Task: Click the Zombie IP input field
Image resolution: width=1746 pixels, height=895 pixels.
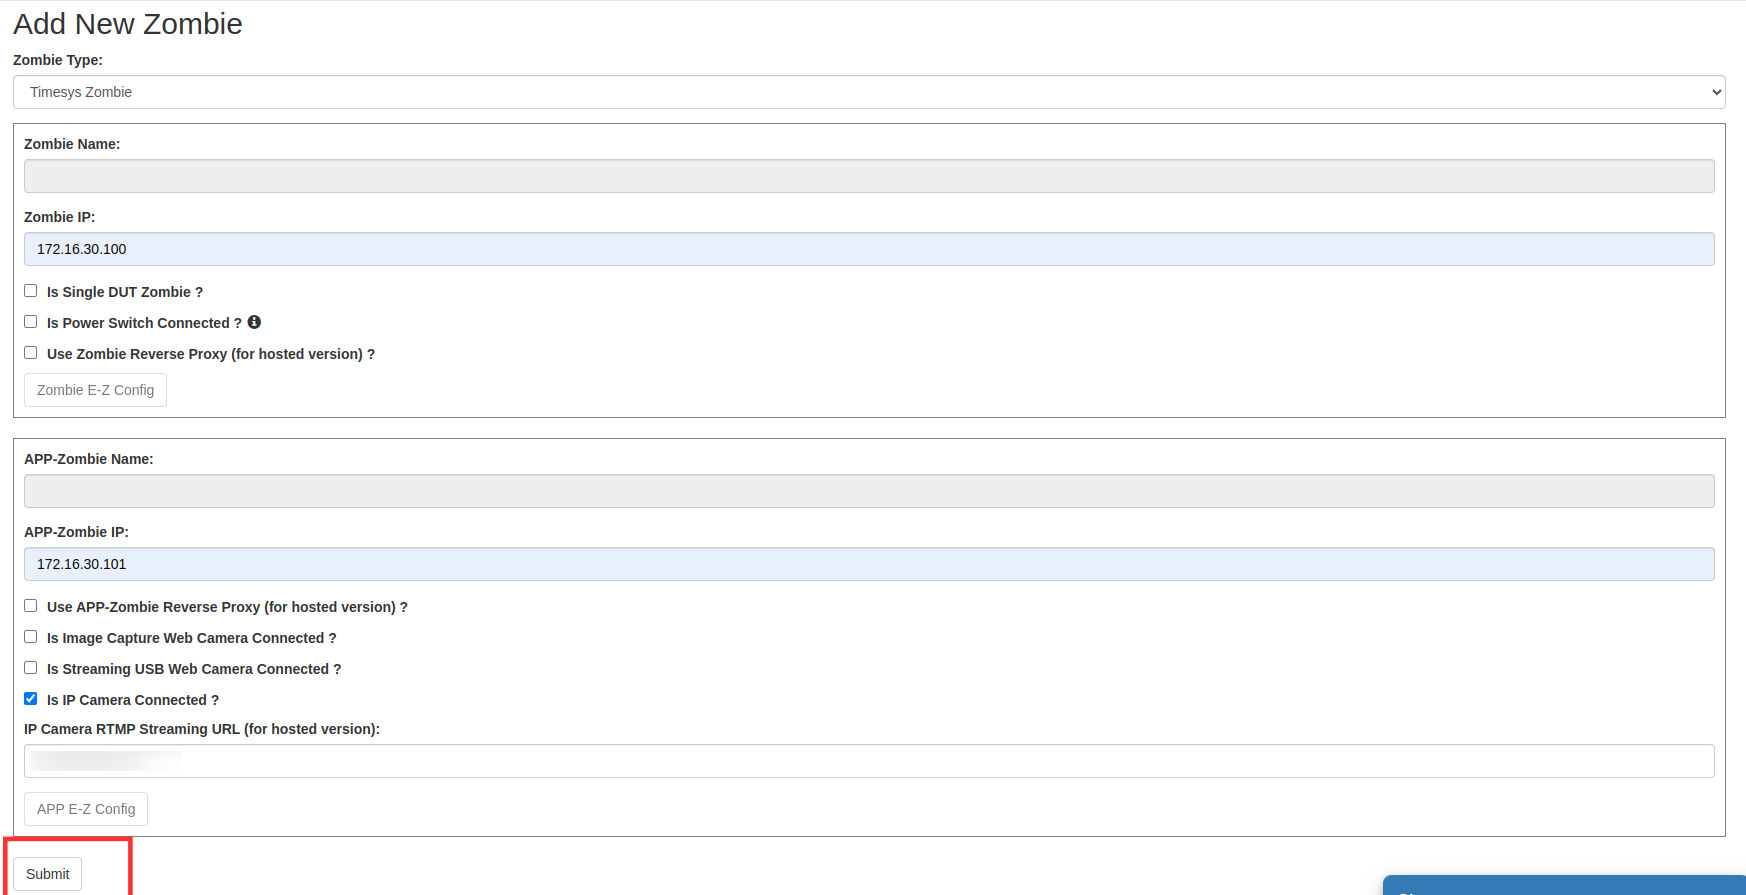Action: pyautogui.click(x=869, y=249)
